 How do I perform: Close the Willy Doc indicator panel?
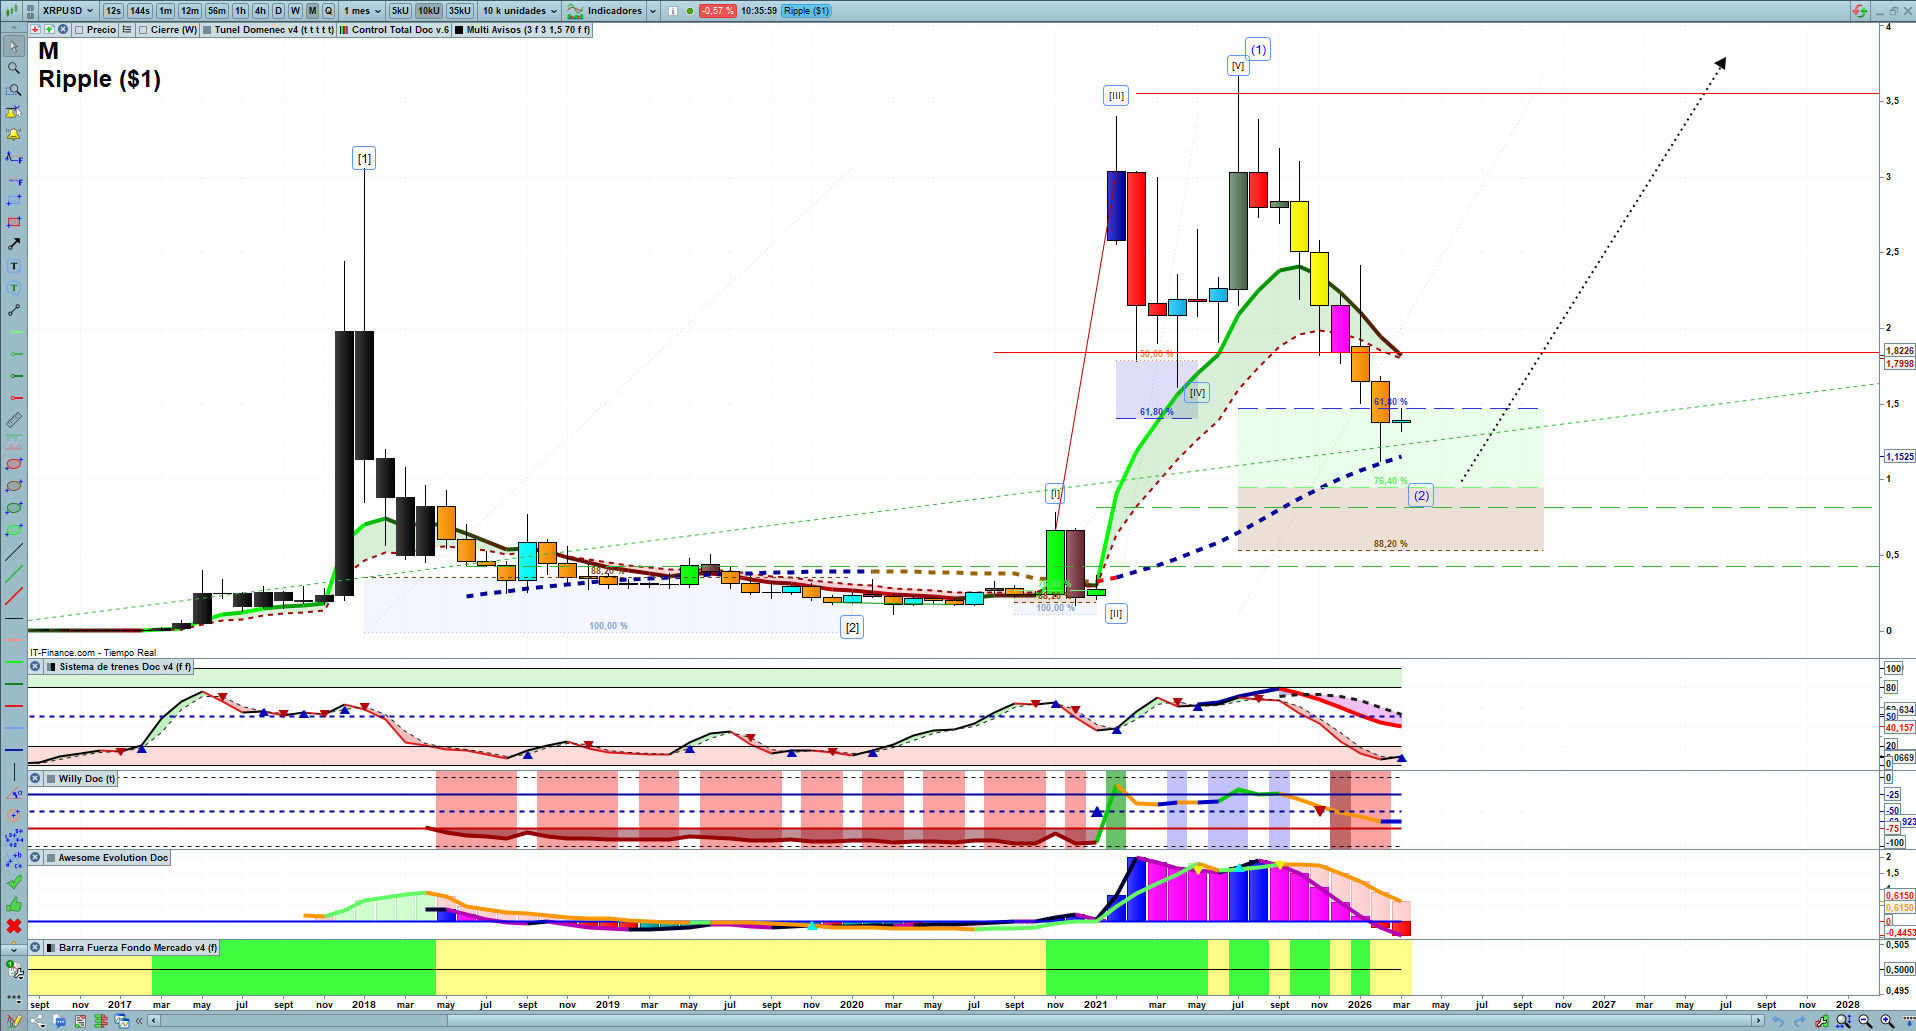[35, 778]
